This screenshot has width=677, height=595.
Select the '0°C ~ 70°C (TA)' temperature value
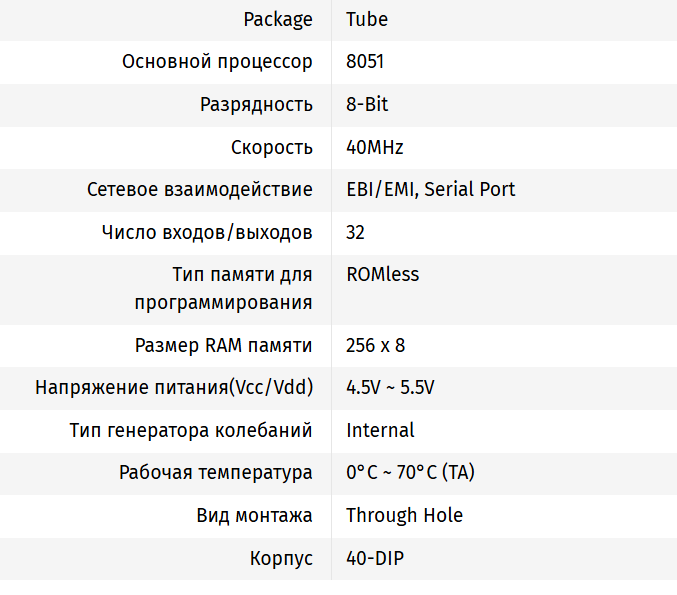coord(410,473)
